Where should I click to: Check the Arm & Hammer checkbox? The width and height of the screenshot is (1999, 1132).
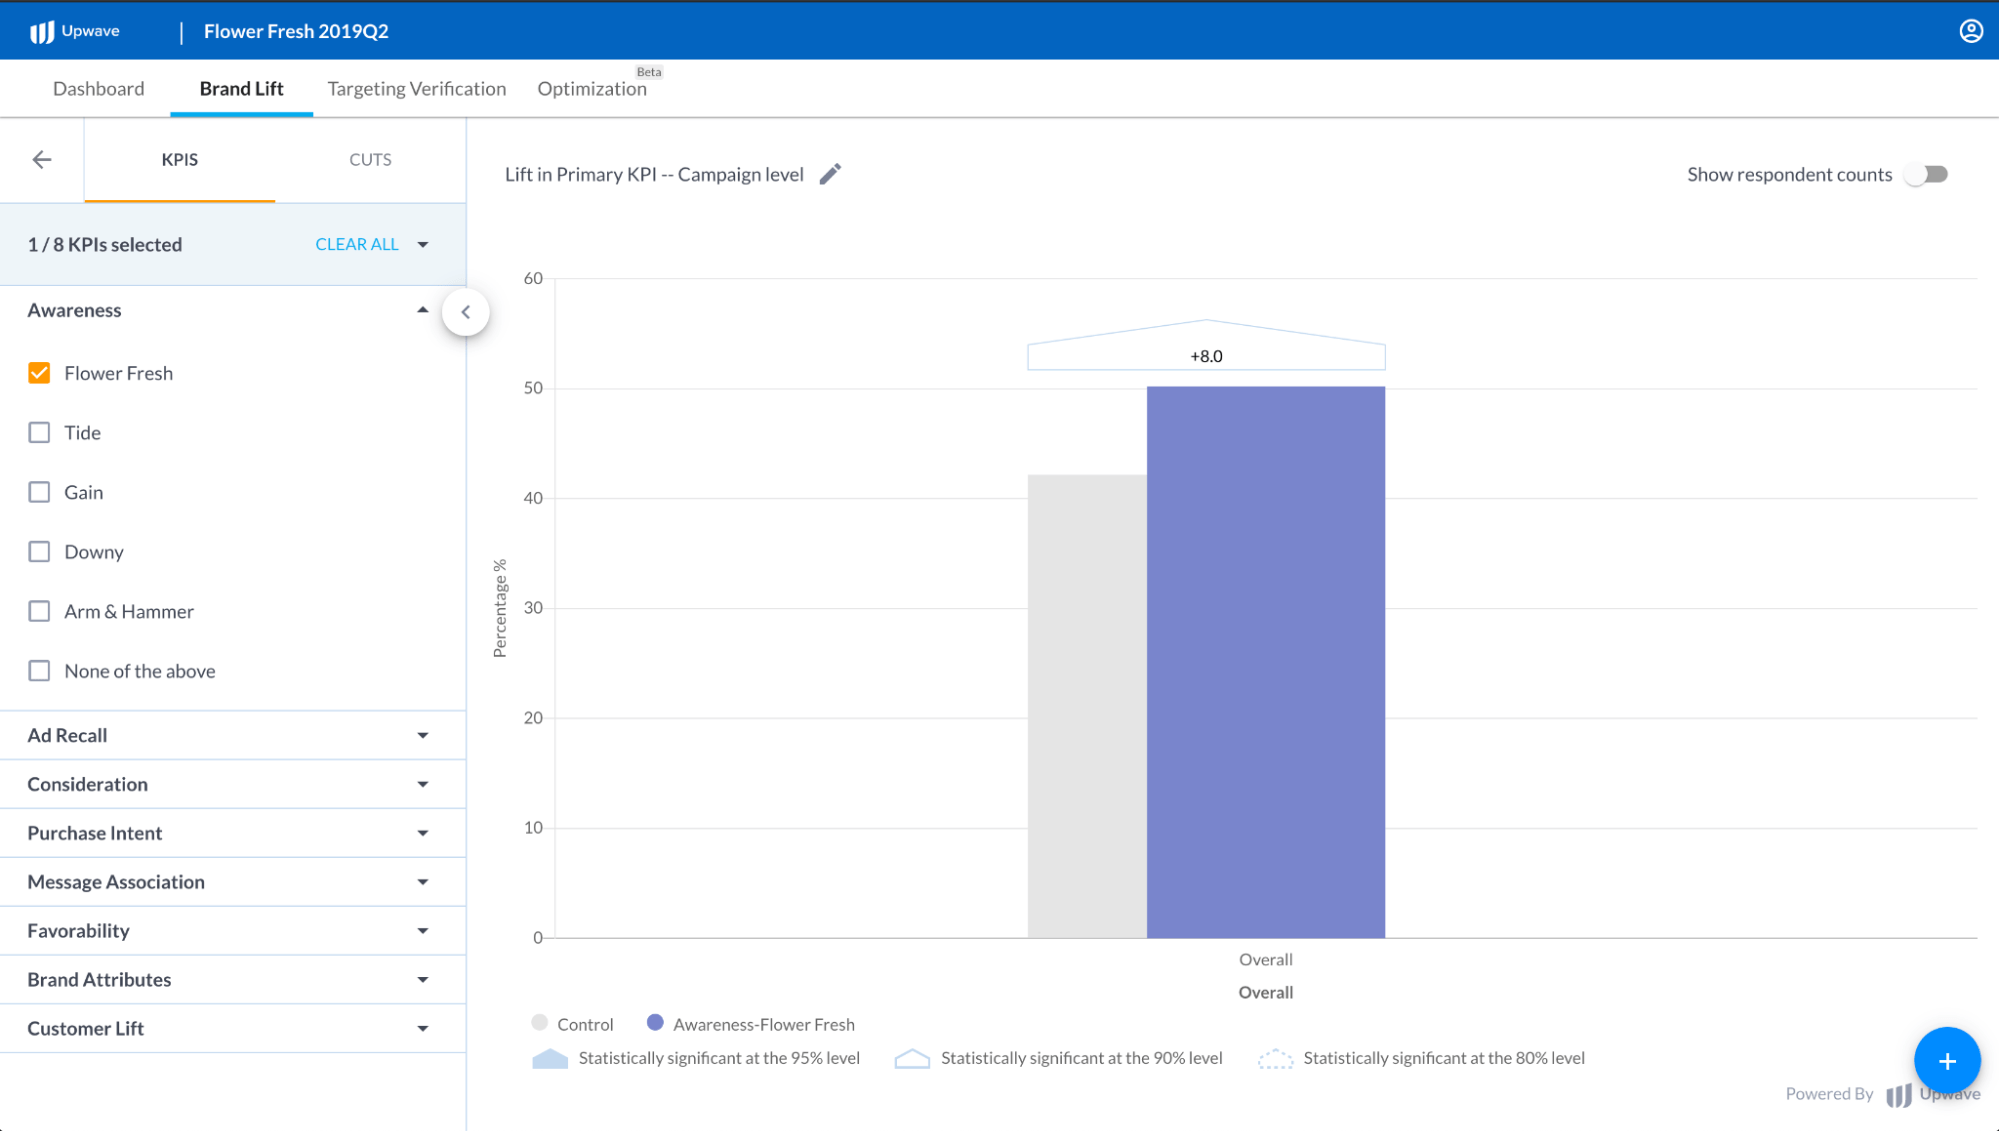pyautogui.click(x=39, y=611)
